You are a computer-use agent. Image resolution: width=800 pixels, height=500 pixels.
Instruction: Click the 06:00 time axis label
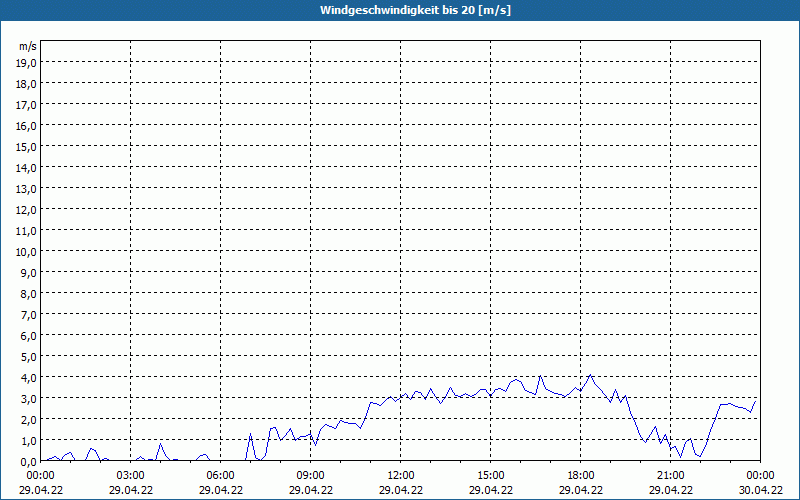(220, 476)
